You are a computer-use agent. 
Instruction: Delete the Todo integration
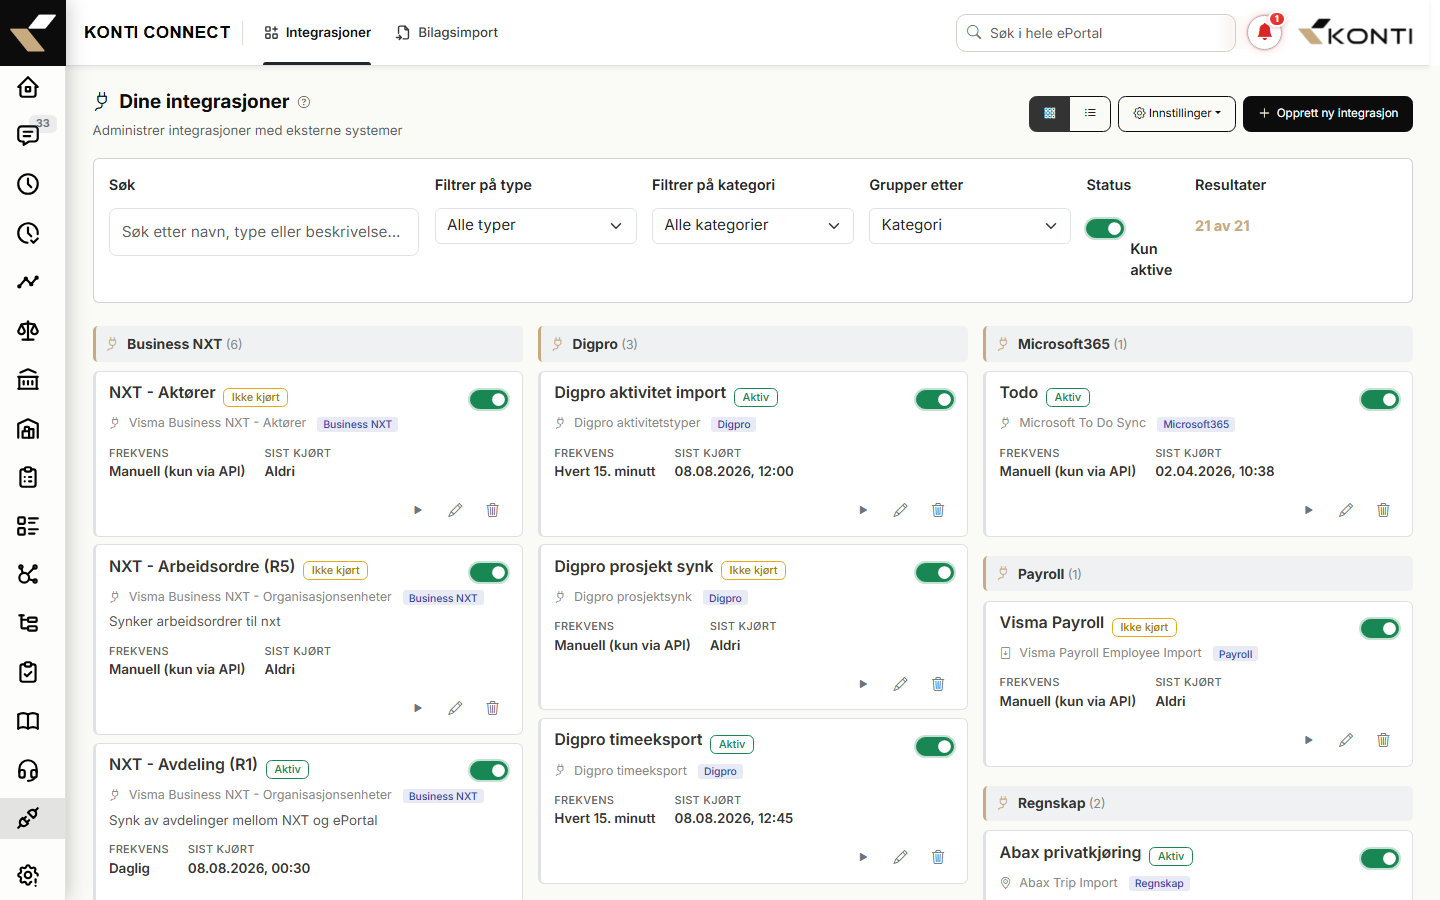pos(1383,510)
